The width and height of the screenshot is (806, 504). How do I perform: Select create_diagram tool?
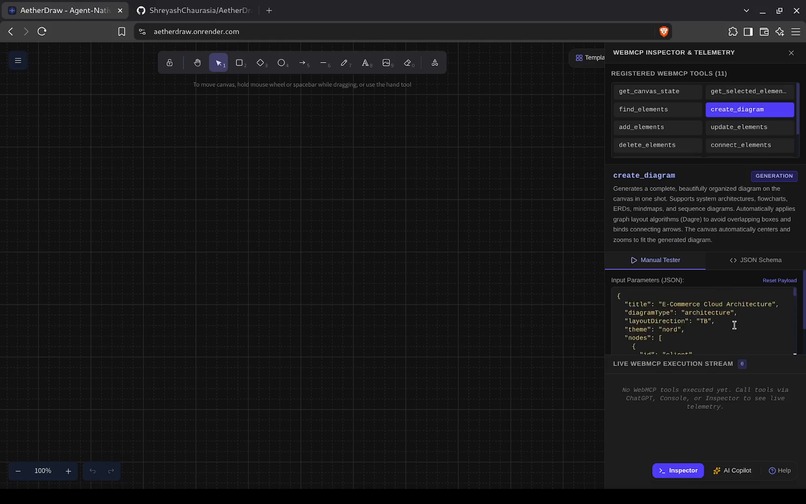[x=749, y=110]
